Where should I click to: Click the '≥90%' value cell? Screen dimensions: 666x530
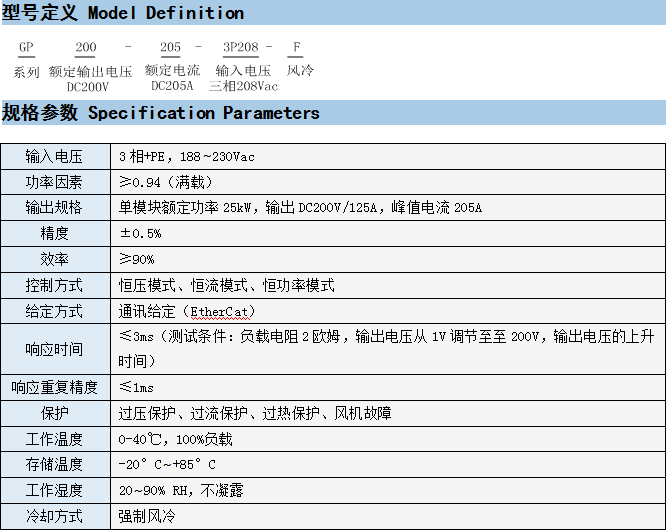pos(388,259)
